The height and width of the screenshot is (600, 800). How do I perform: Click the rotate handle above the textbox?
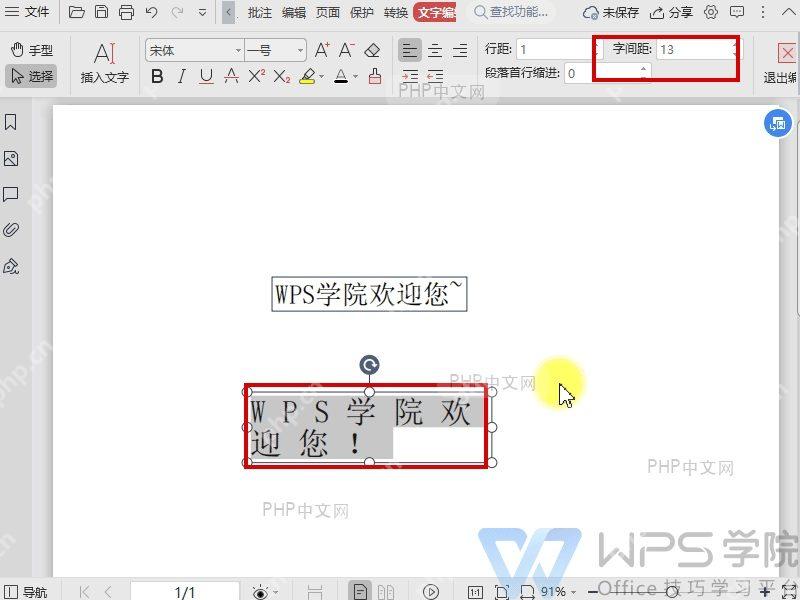369,365
